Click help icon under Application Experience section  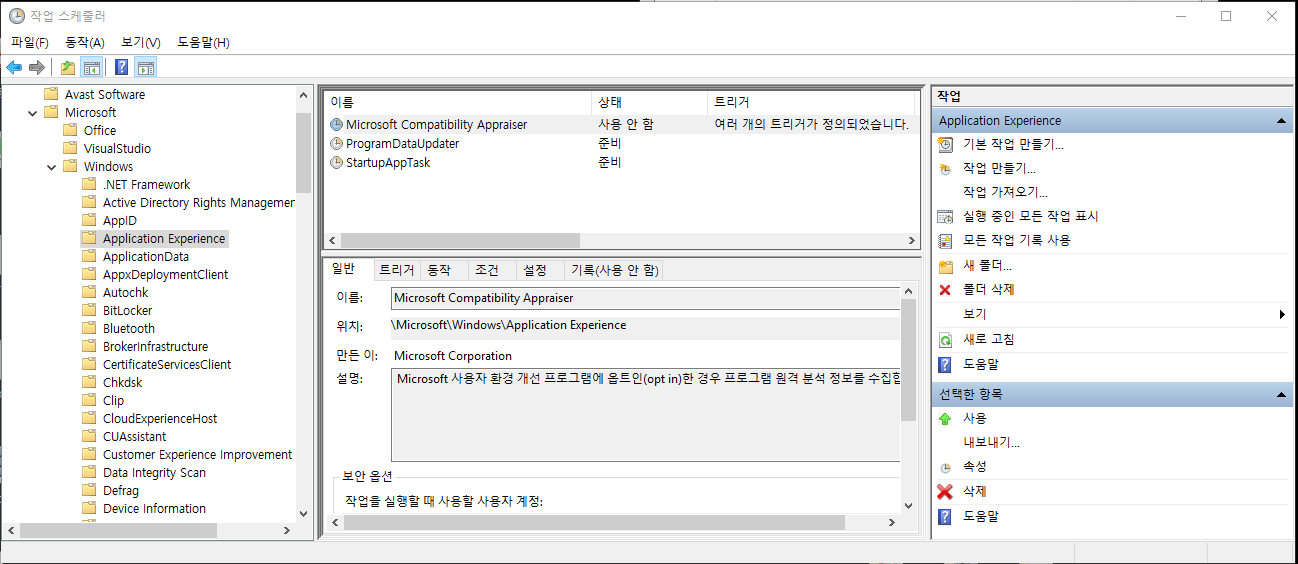[x=945, y=365]
